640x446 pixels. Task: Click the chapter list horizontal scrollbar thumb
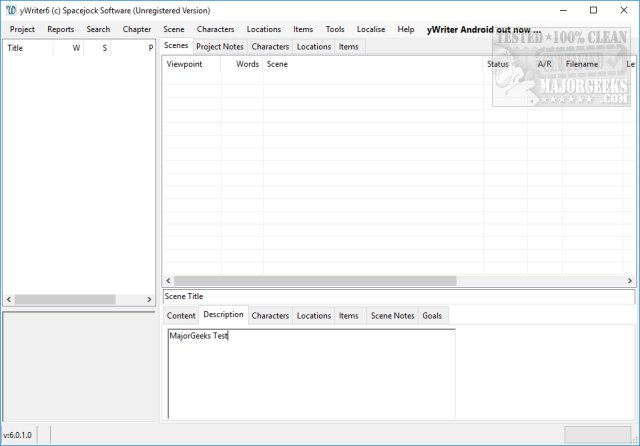click(65, 300)
